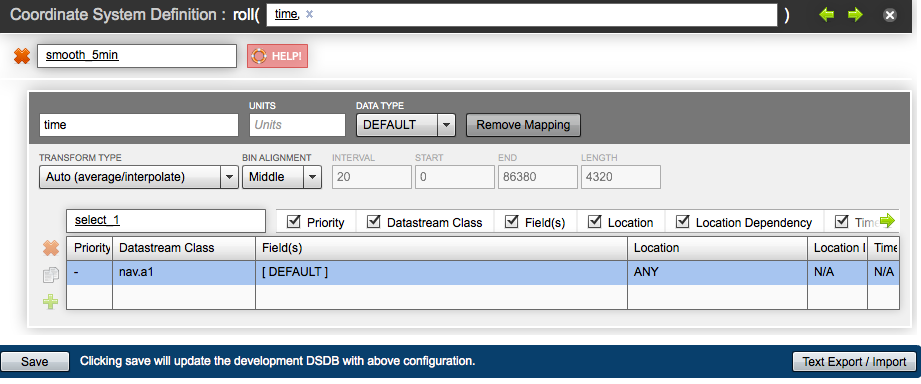The width and height of the screenshot is (921, 384).
Task: Click the Start field showing 0
Action: (455, 177)
